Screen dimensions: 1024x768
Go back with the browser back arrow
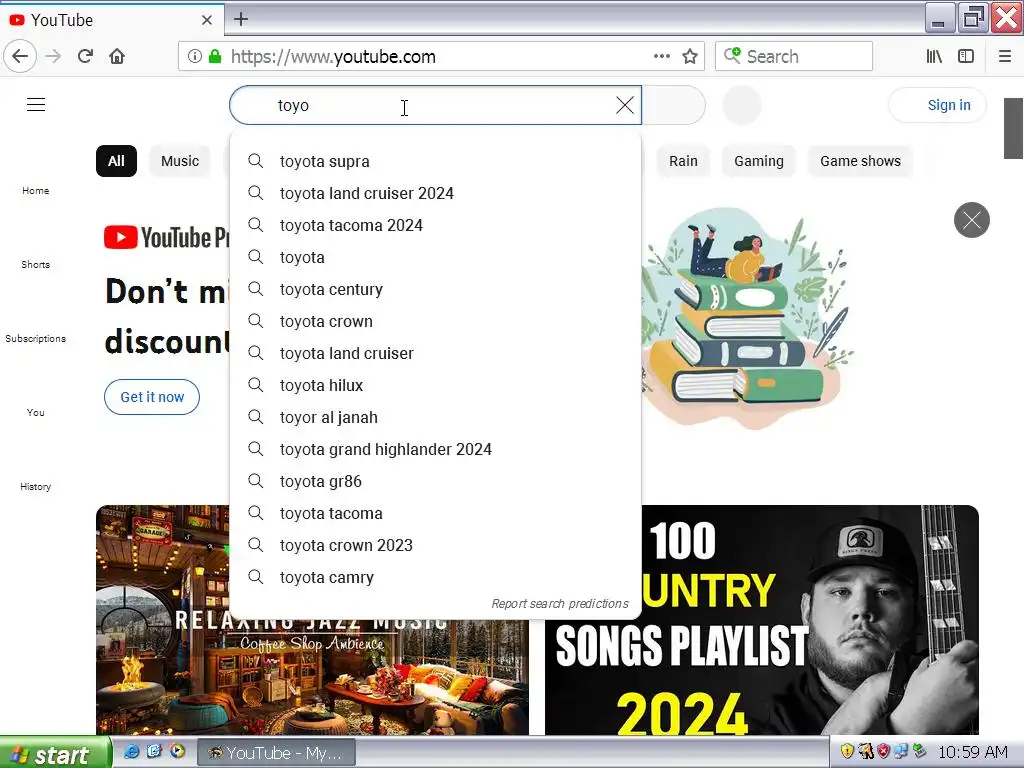[20, 56]
